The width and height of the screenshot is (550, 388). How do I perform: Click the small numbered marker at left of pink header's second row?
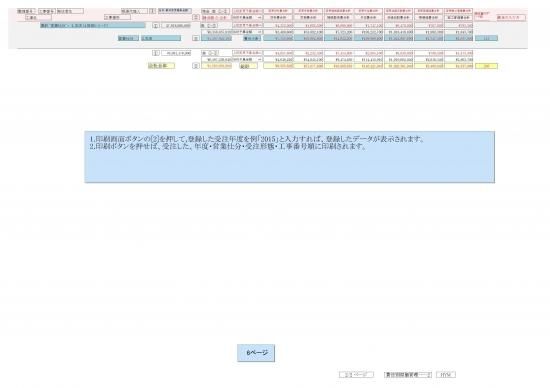point(196,17)
